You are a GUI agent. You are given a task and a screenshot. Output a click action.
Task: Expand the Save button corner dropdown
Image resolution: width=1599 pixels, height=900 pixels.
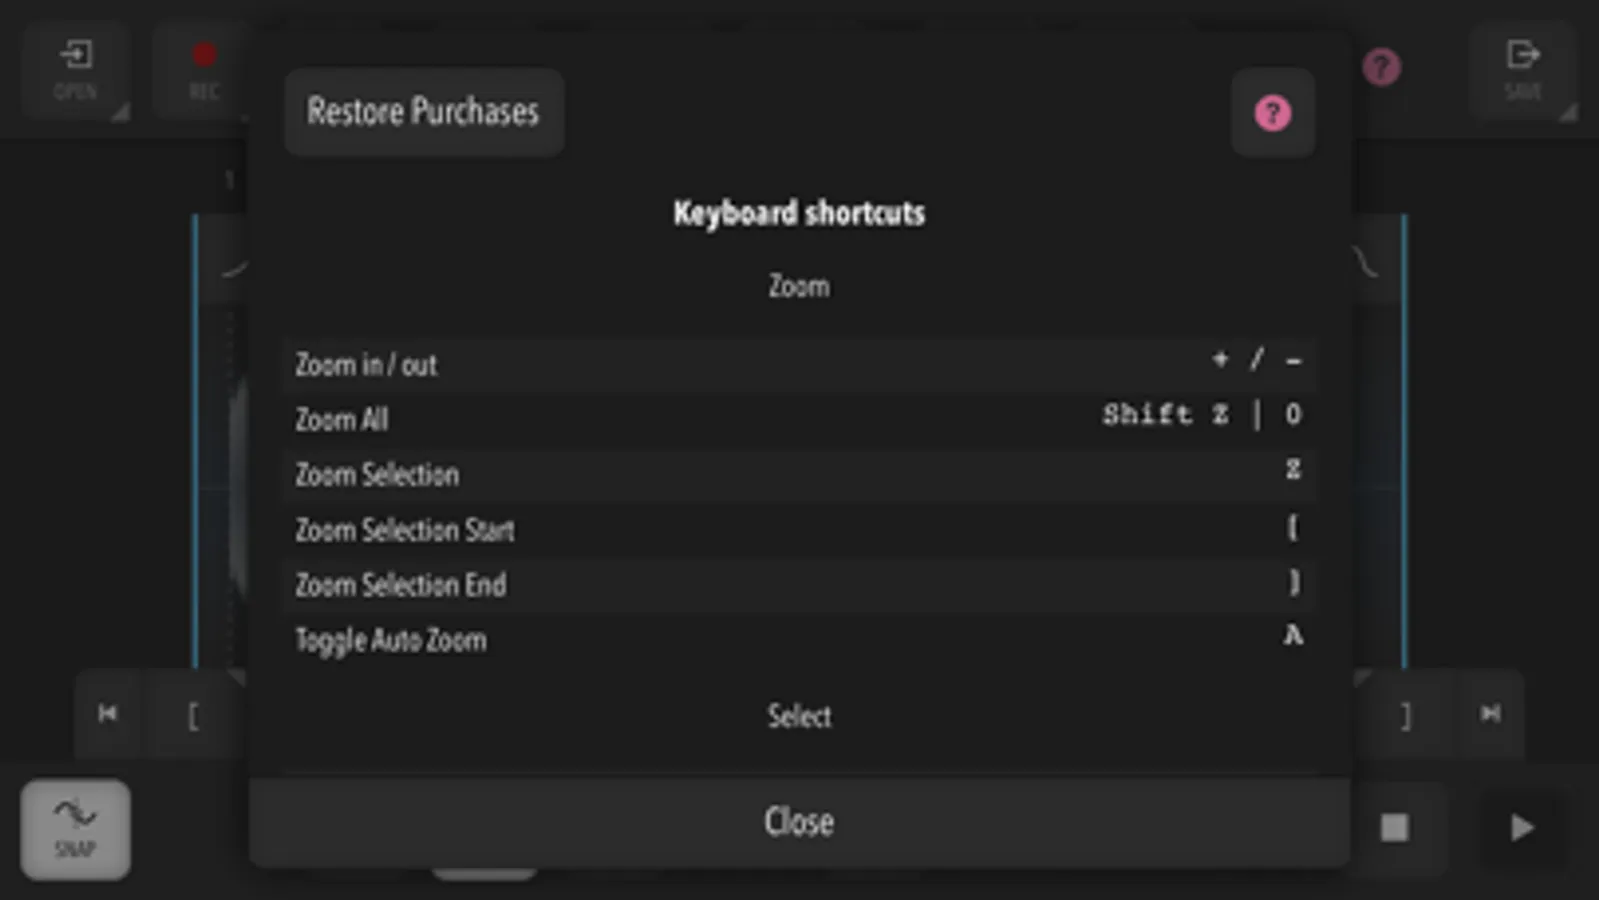1568,112
